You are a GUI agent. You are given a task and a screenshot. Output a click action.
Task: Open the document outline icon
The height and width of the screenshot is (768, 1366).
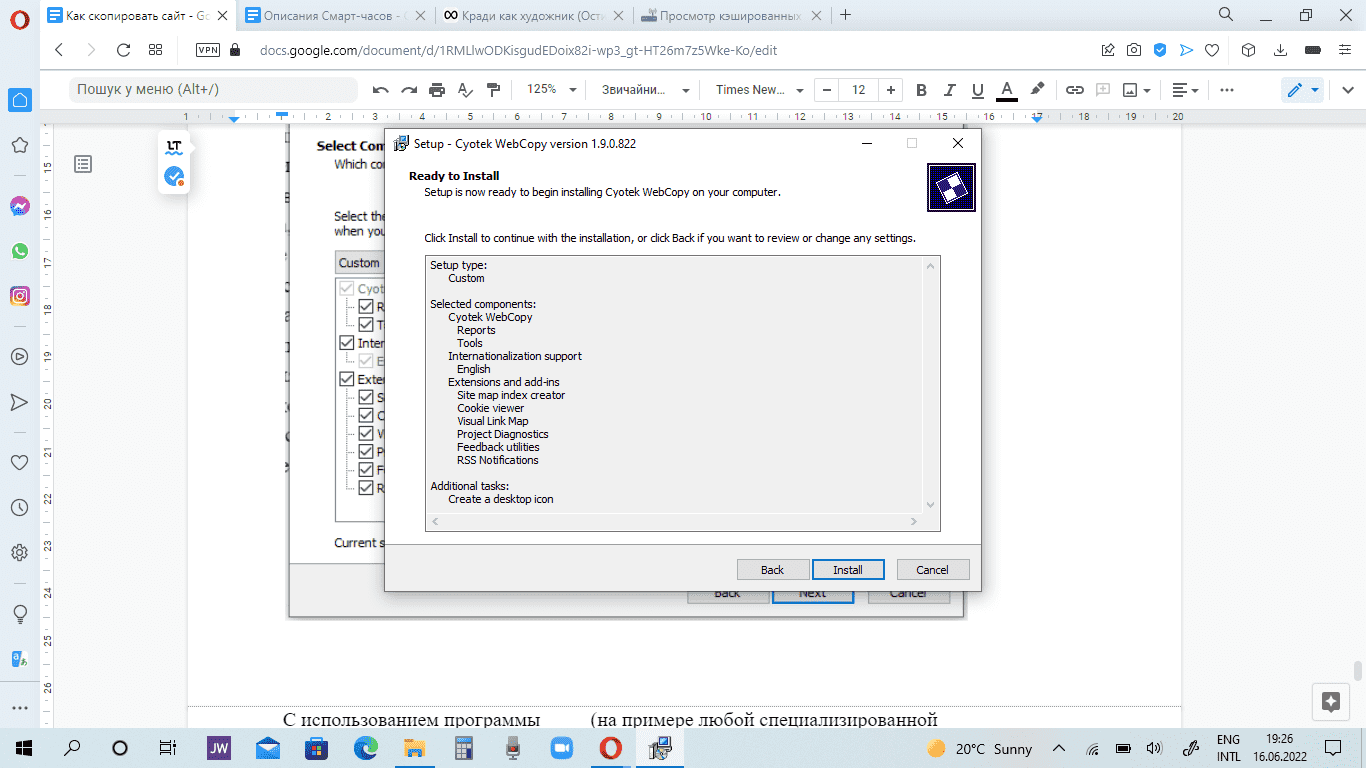[83, 163]
